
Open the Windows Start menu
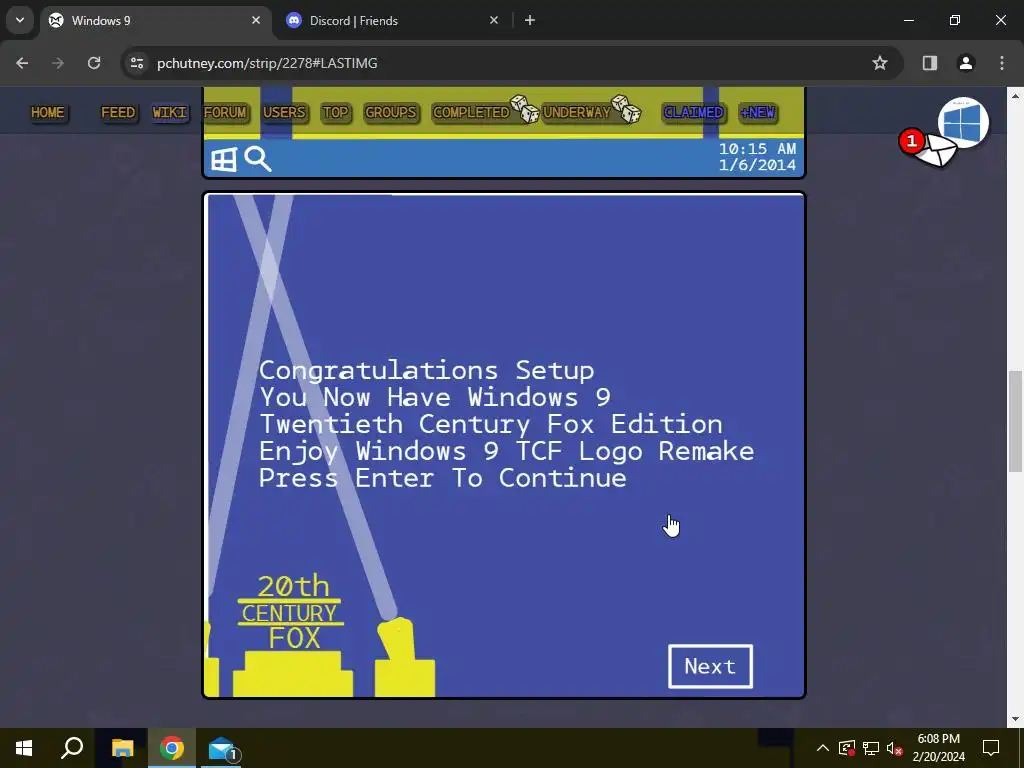point(24,748)
